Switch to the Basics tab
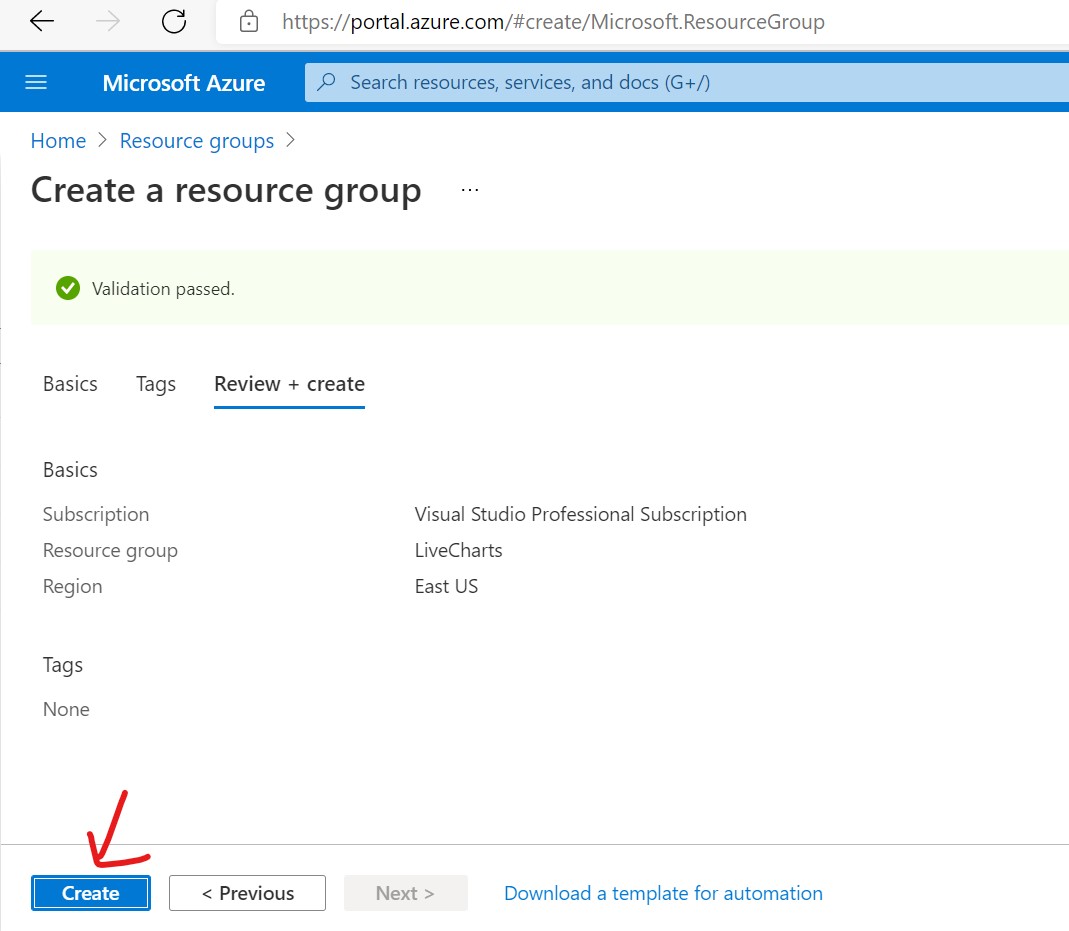This screenshot has width=1069, height=931. click(70, 384)
